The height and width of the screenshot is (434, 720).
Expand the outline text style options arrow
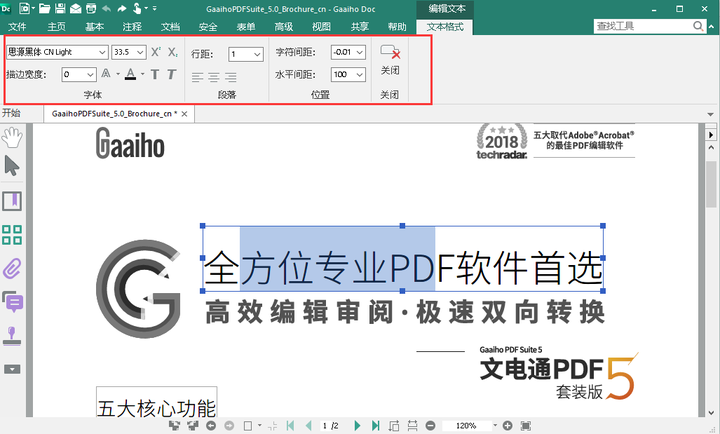(118, 74)
